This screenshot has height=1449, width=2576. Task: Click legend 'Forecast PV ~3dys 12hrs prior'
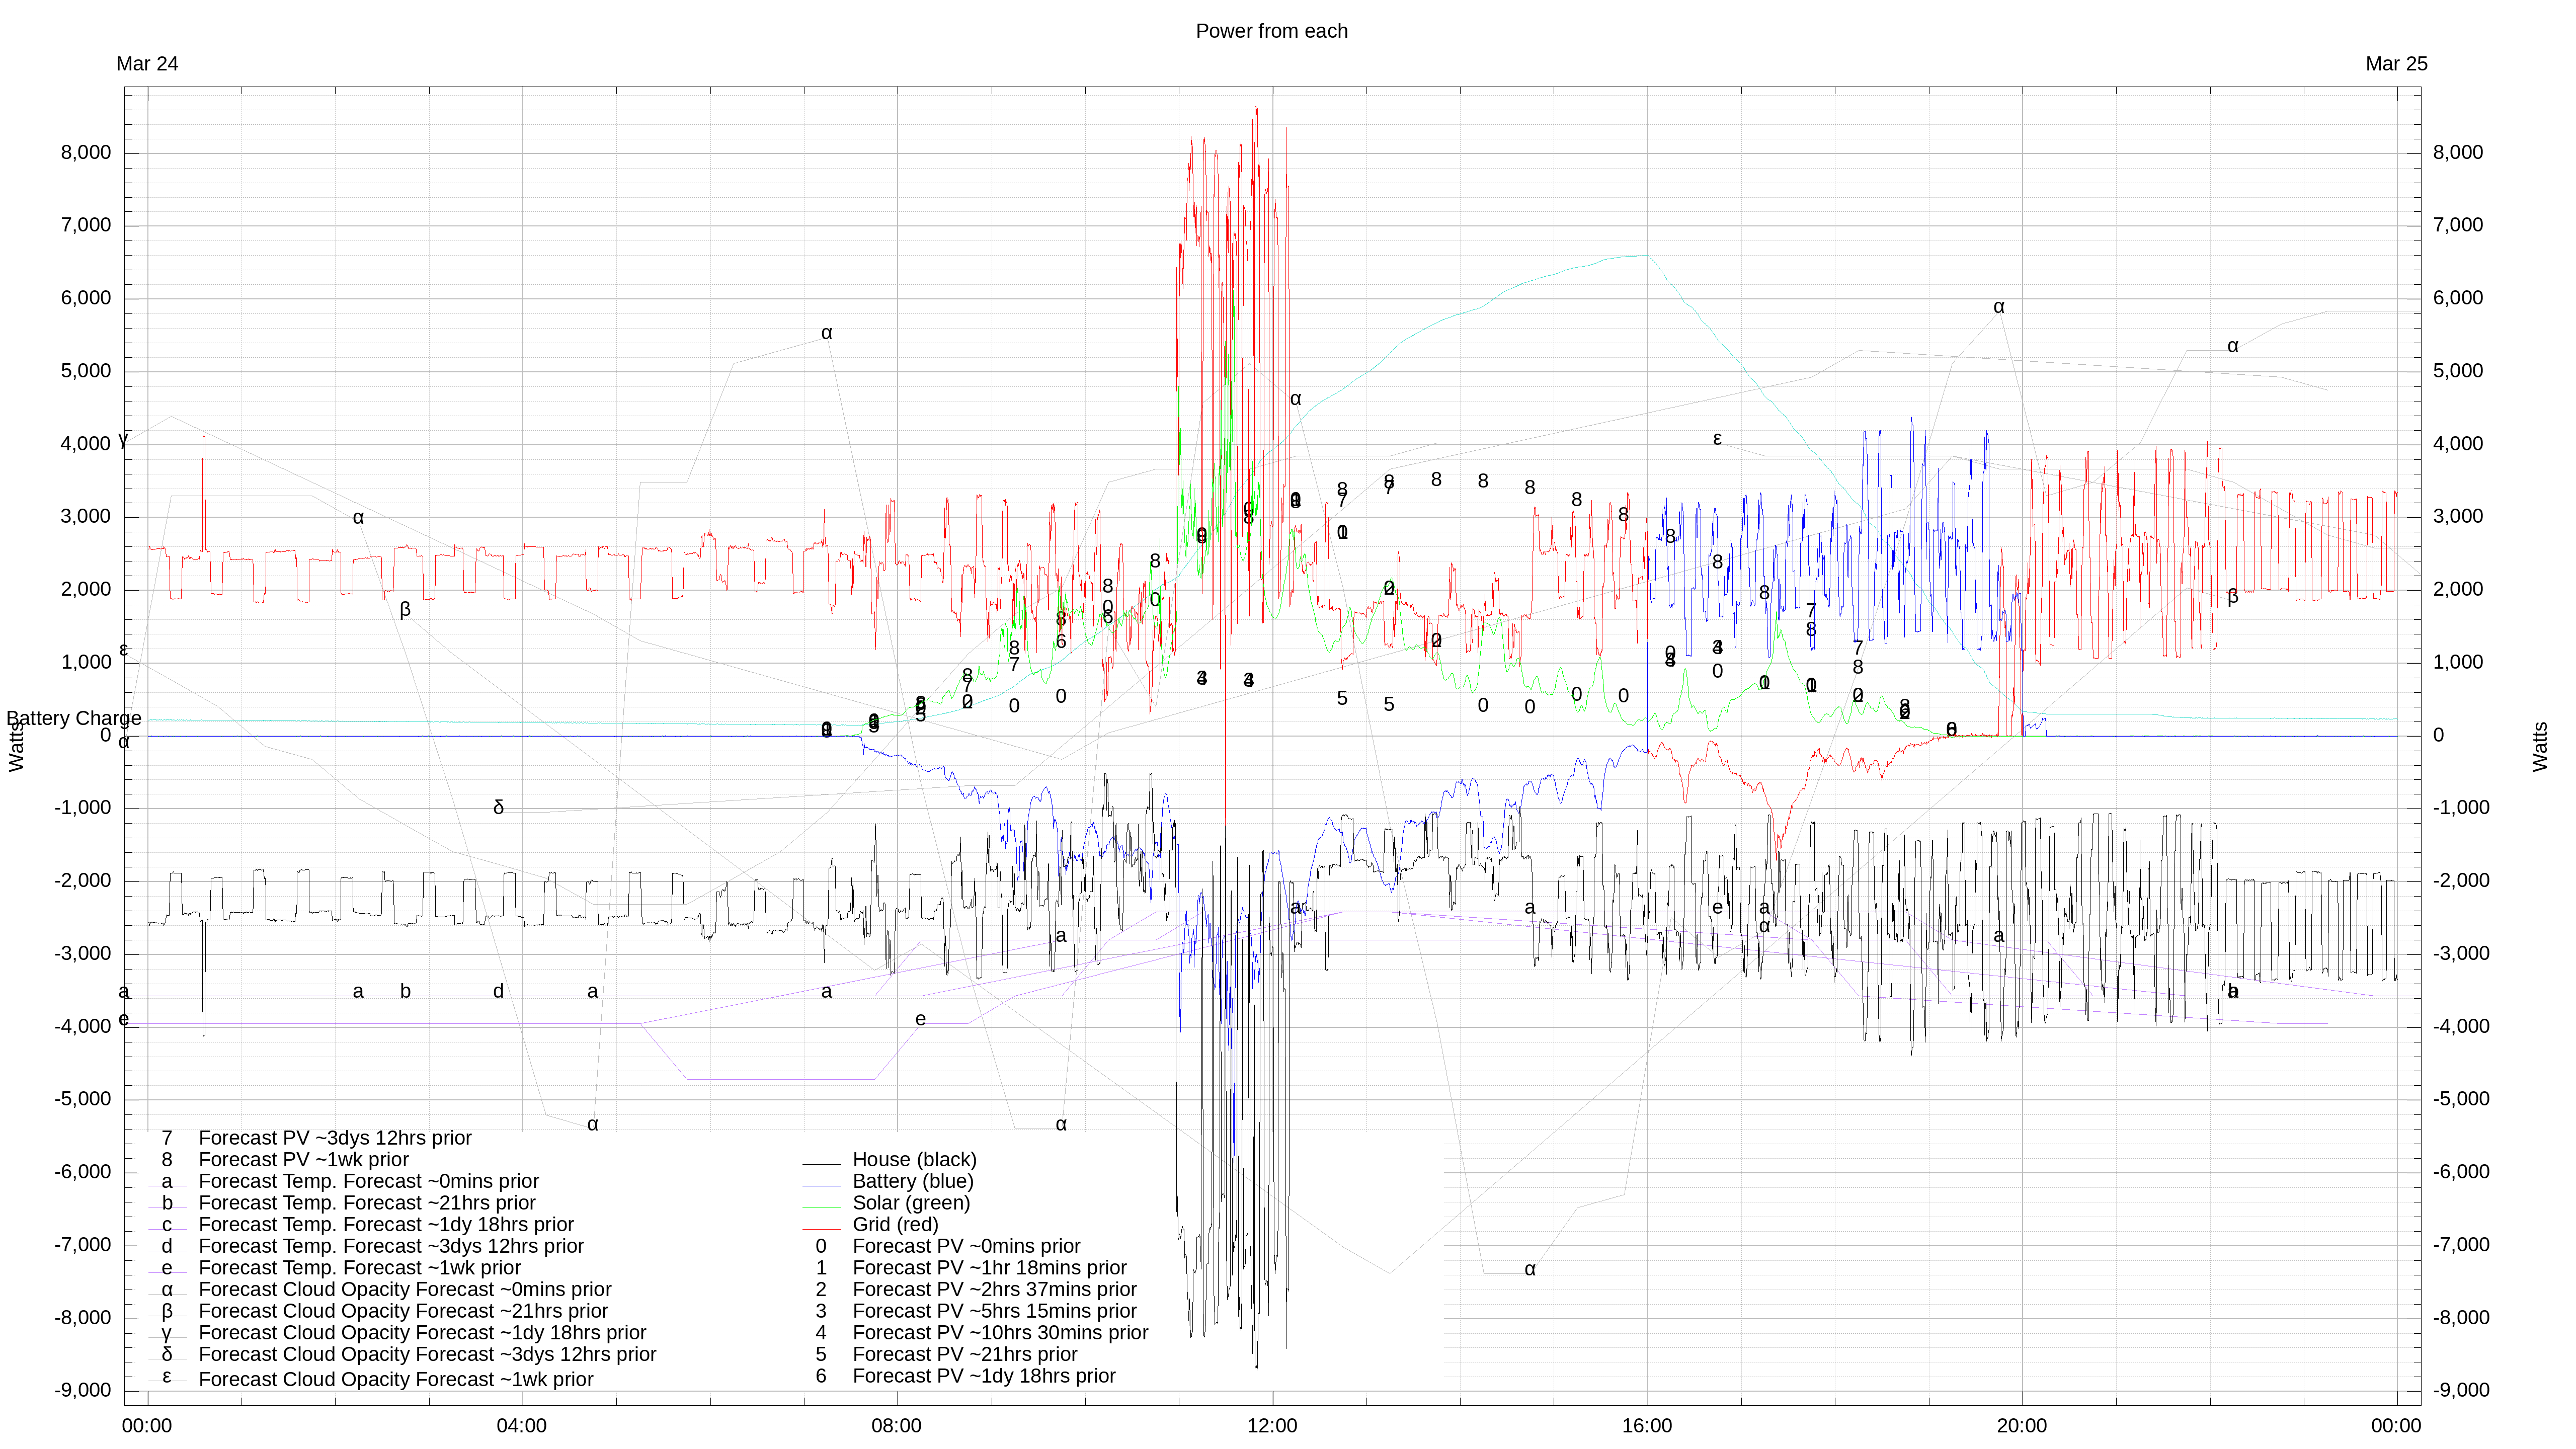pyautogui.click(x=335, y=1138)
